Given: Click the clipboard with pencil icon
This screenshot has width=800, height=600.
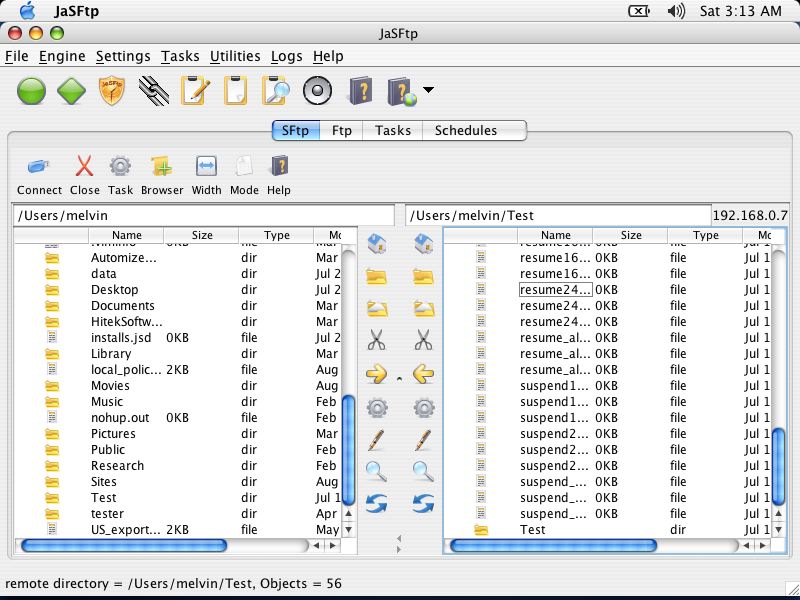Looking at the screenshot, I should tap(195, 91).
